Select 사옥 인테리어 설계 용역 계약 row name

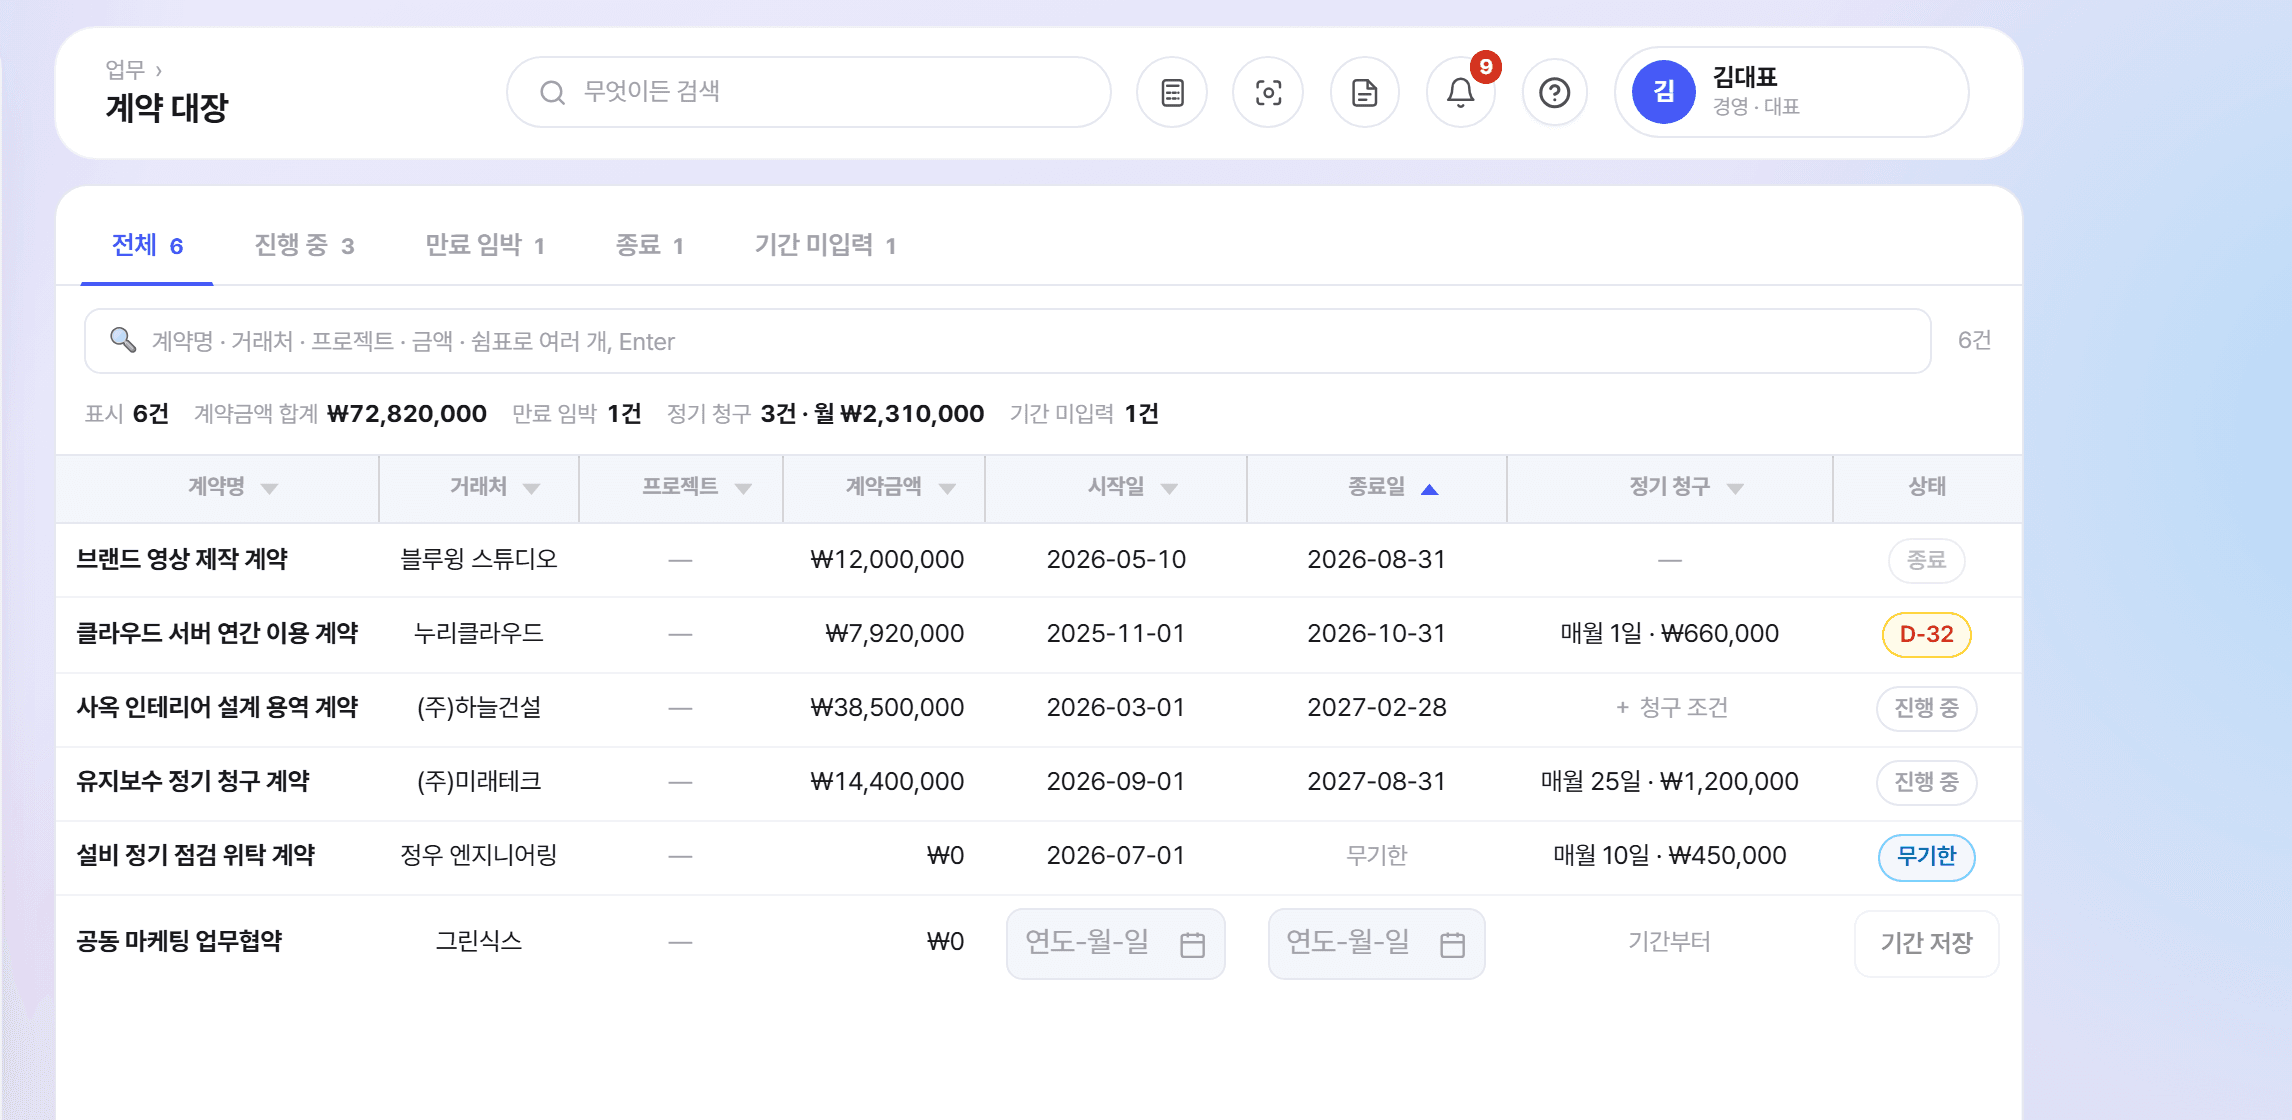[217, 708]
